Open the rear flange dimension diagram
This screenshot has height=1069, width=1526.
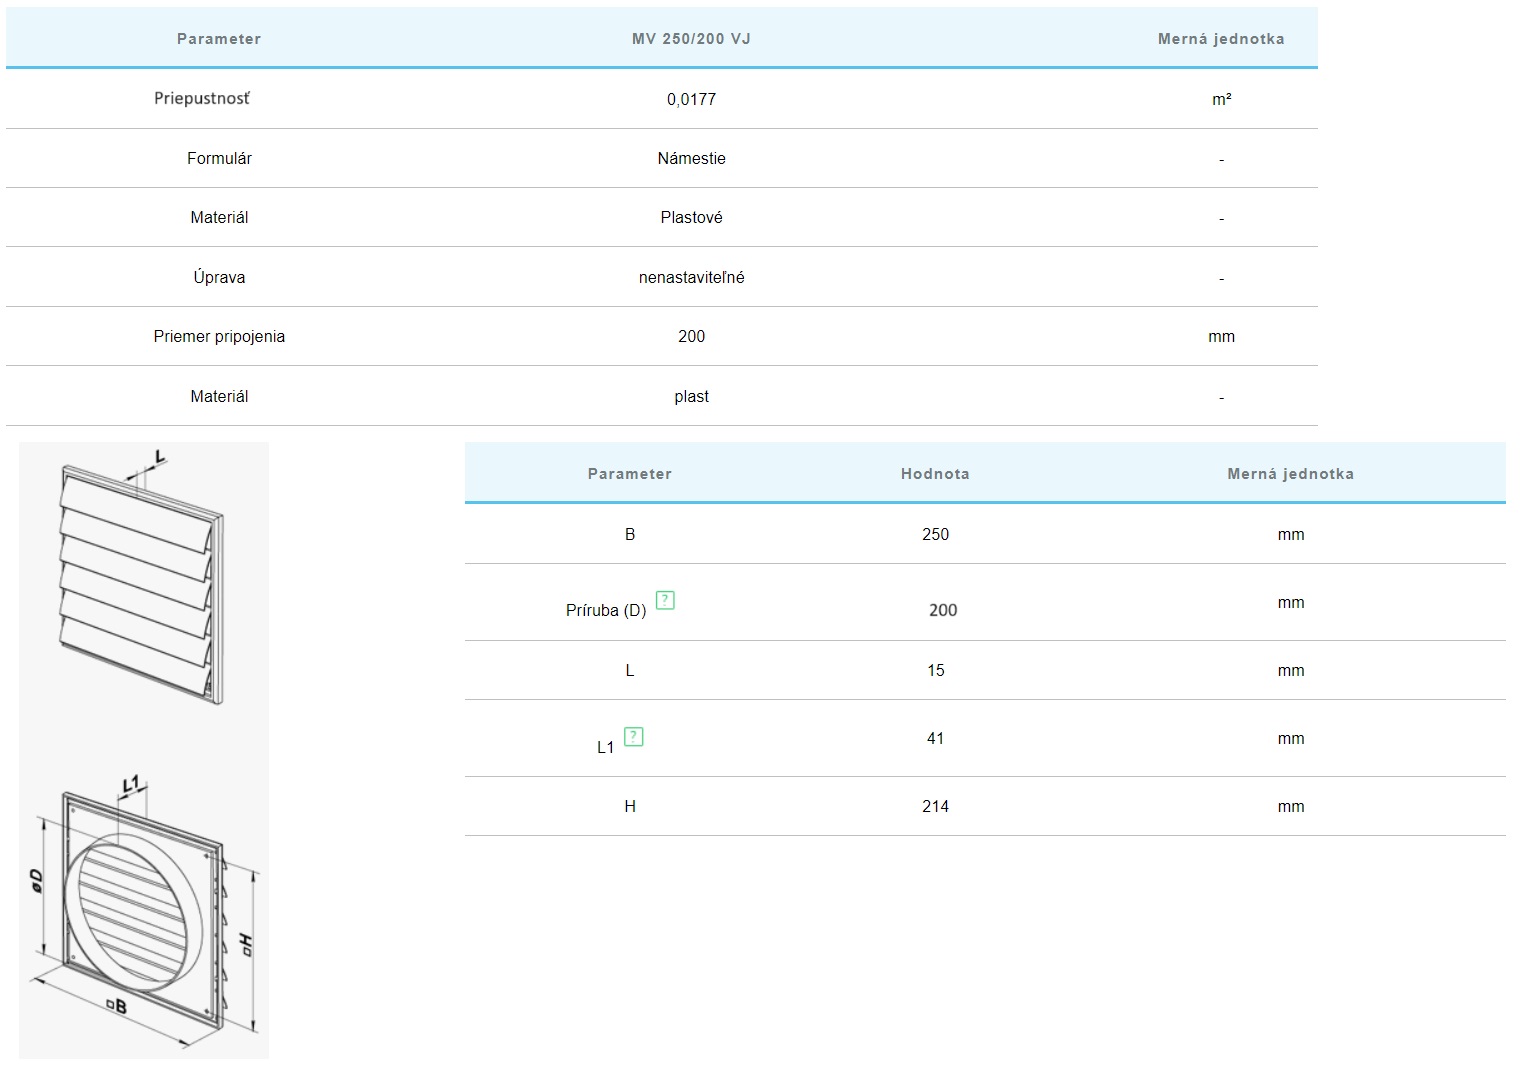pos(143,910)
